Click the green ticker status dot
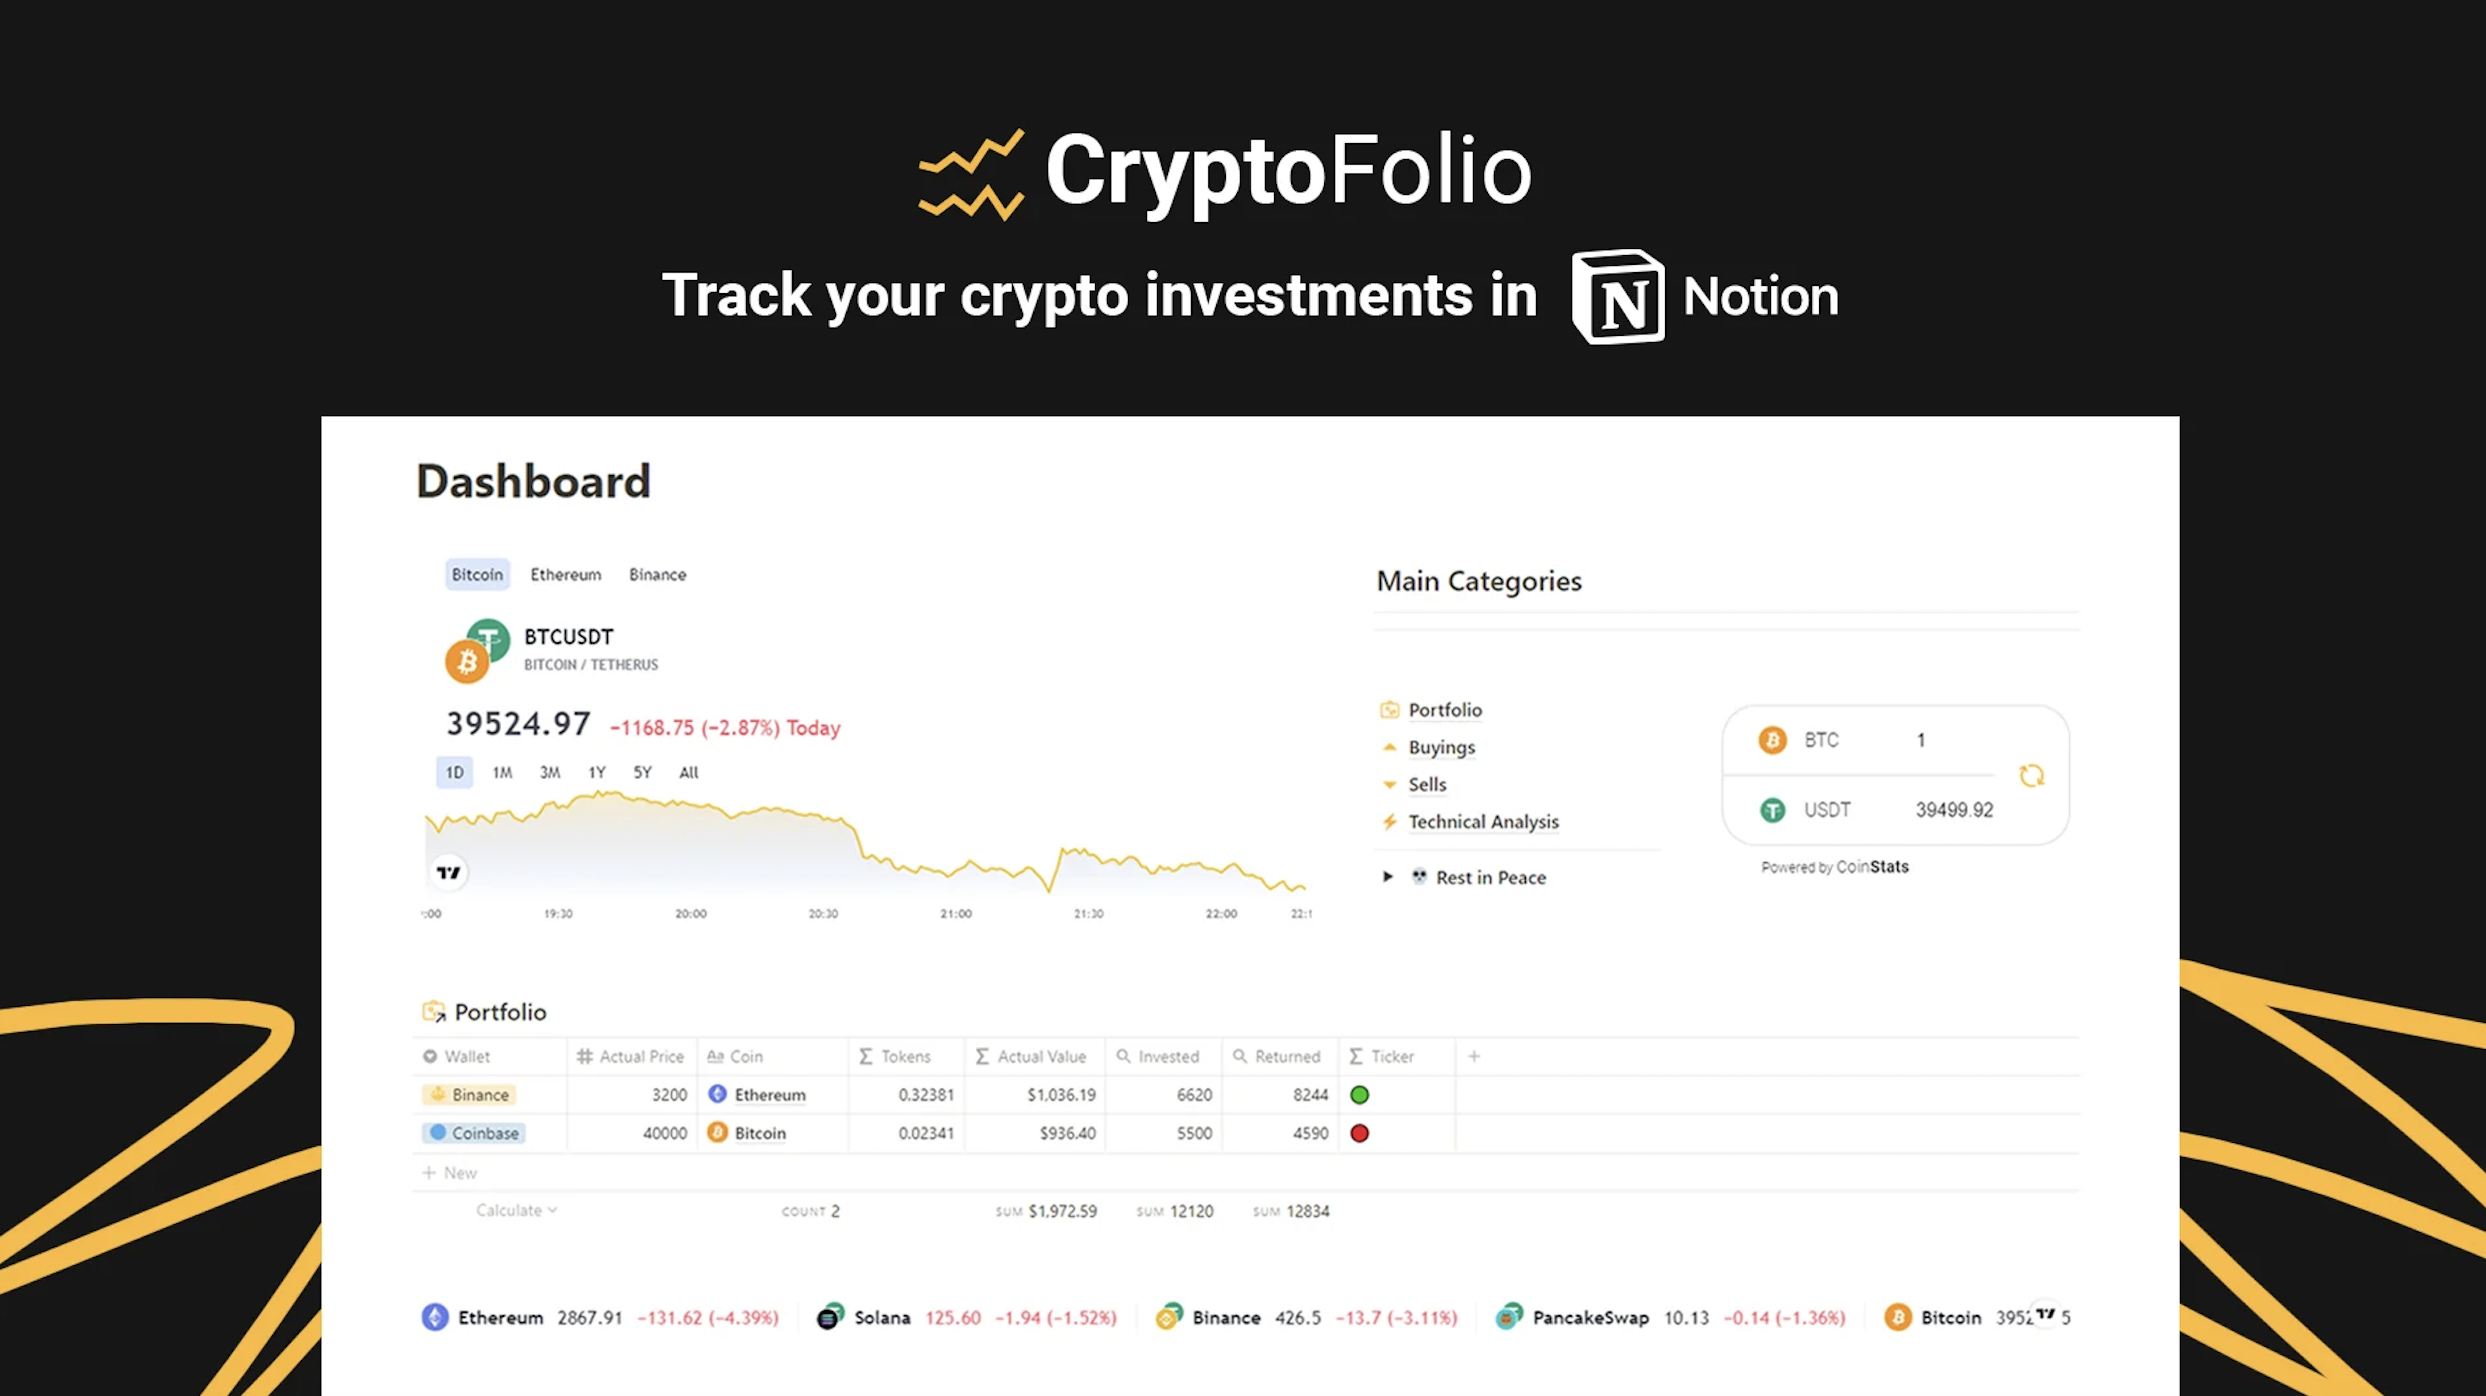Image resolution: width=2486 pixels, height=1396 pixels. [x=1359, y=1095]
